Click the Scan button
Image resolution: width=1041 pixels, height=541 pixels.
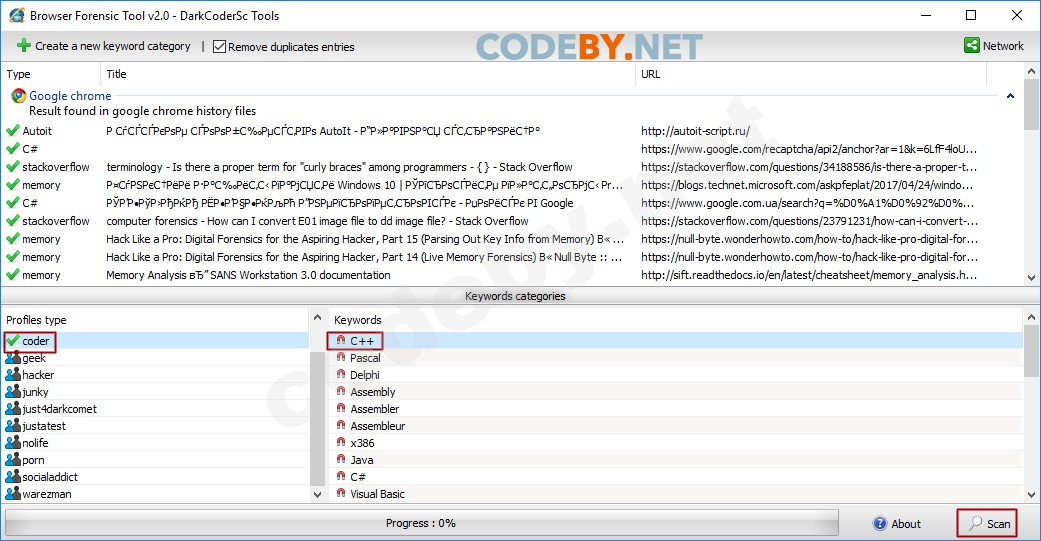click(987, 523)
